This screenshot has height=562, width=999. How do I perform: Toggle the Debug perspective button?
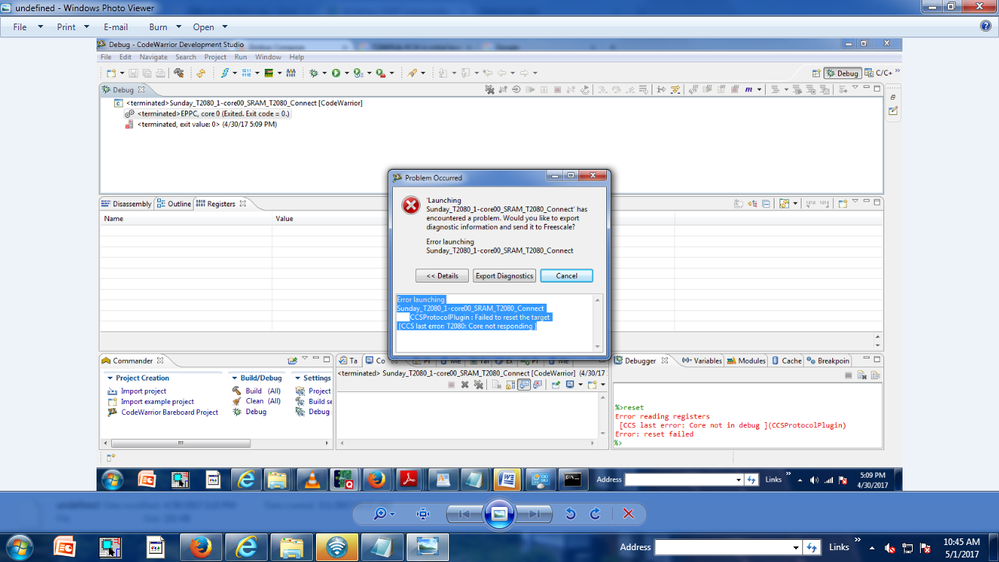(842, 73)
